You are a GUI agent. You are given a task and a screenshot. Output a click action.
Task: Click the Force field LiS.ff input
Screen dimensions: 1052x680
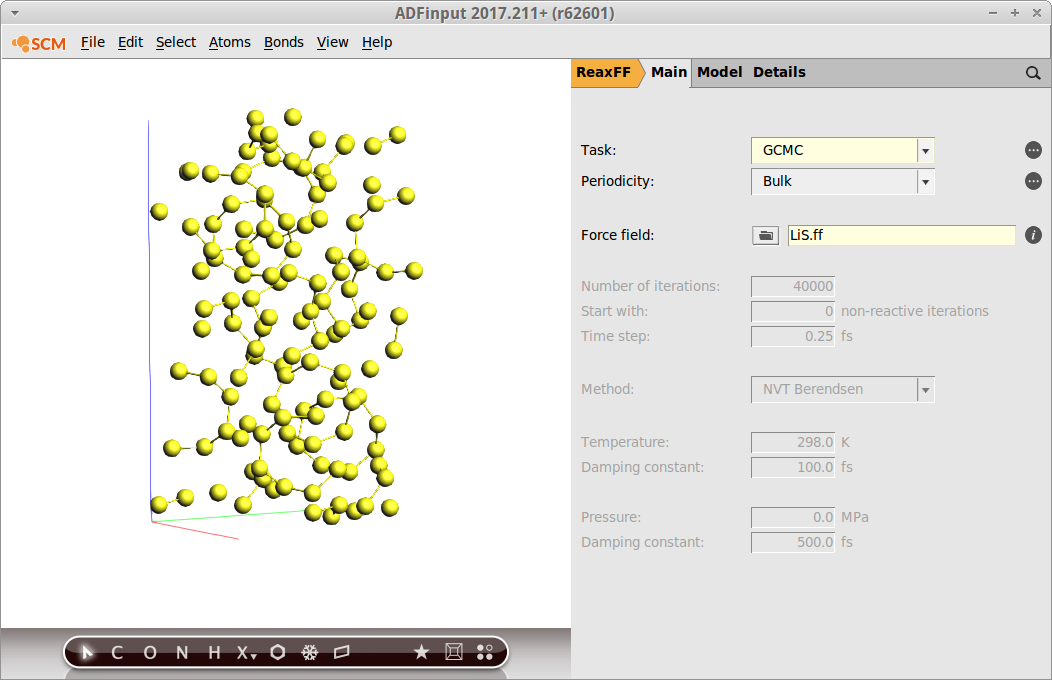902,235
